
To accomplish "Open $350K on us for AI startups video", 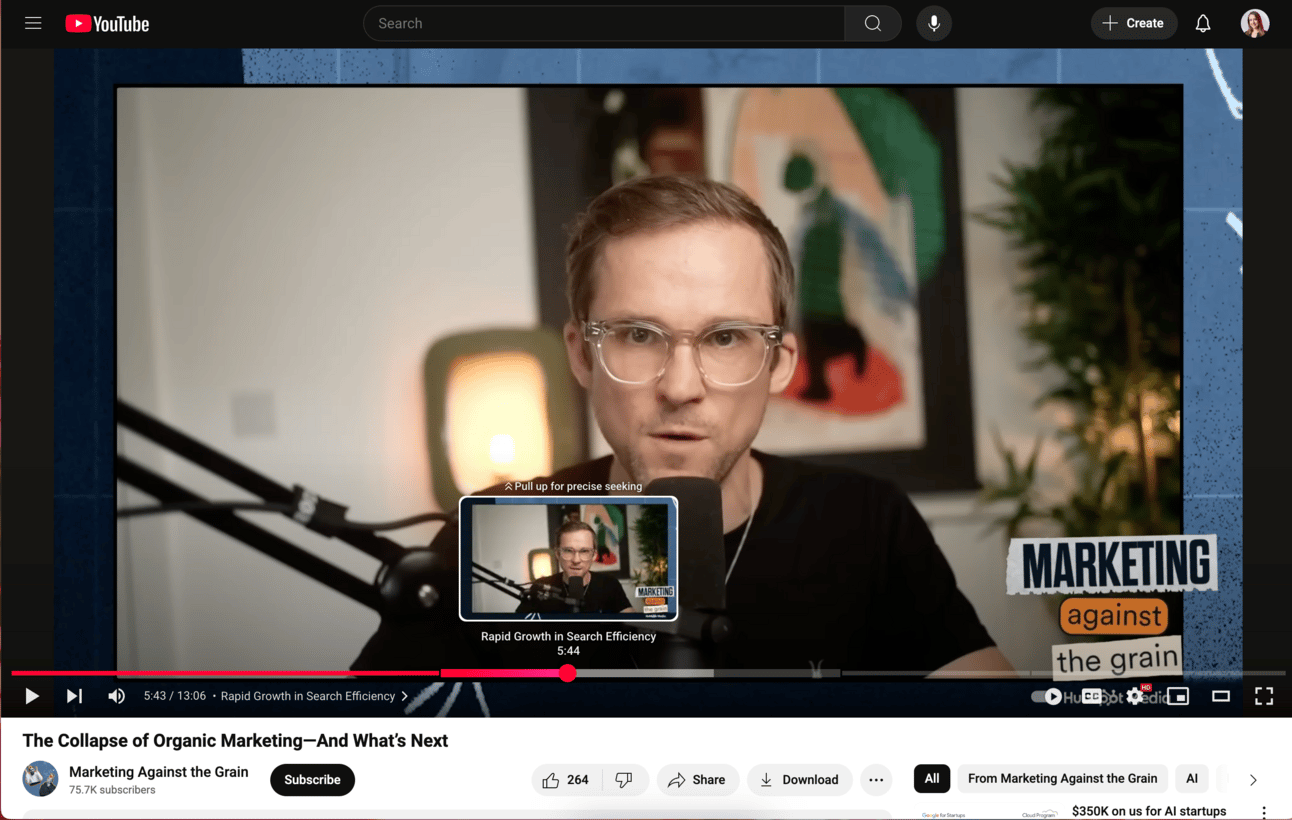I will [1149, 811].
